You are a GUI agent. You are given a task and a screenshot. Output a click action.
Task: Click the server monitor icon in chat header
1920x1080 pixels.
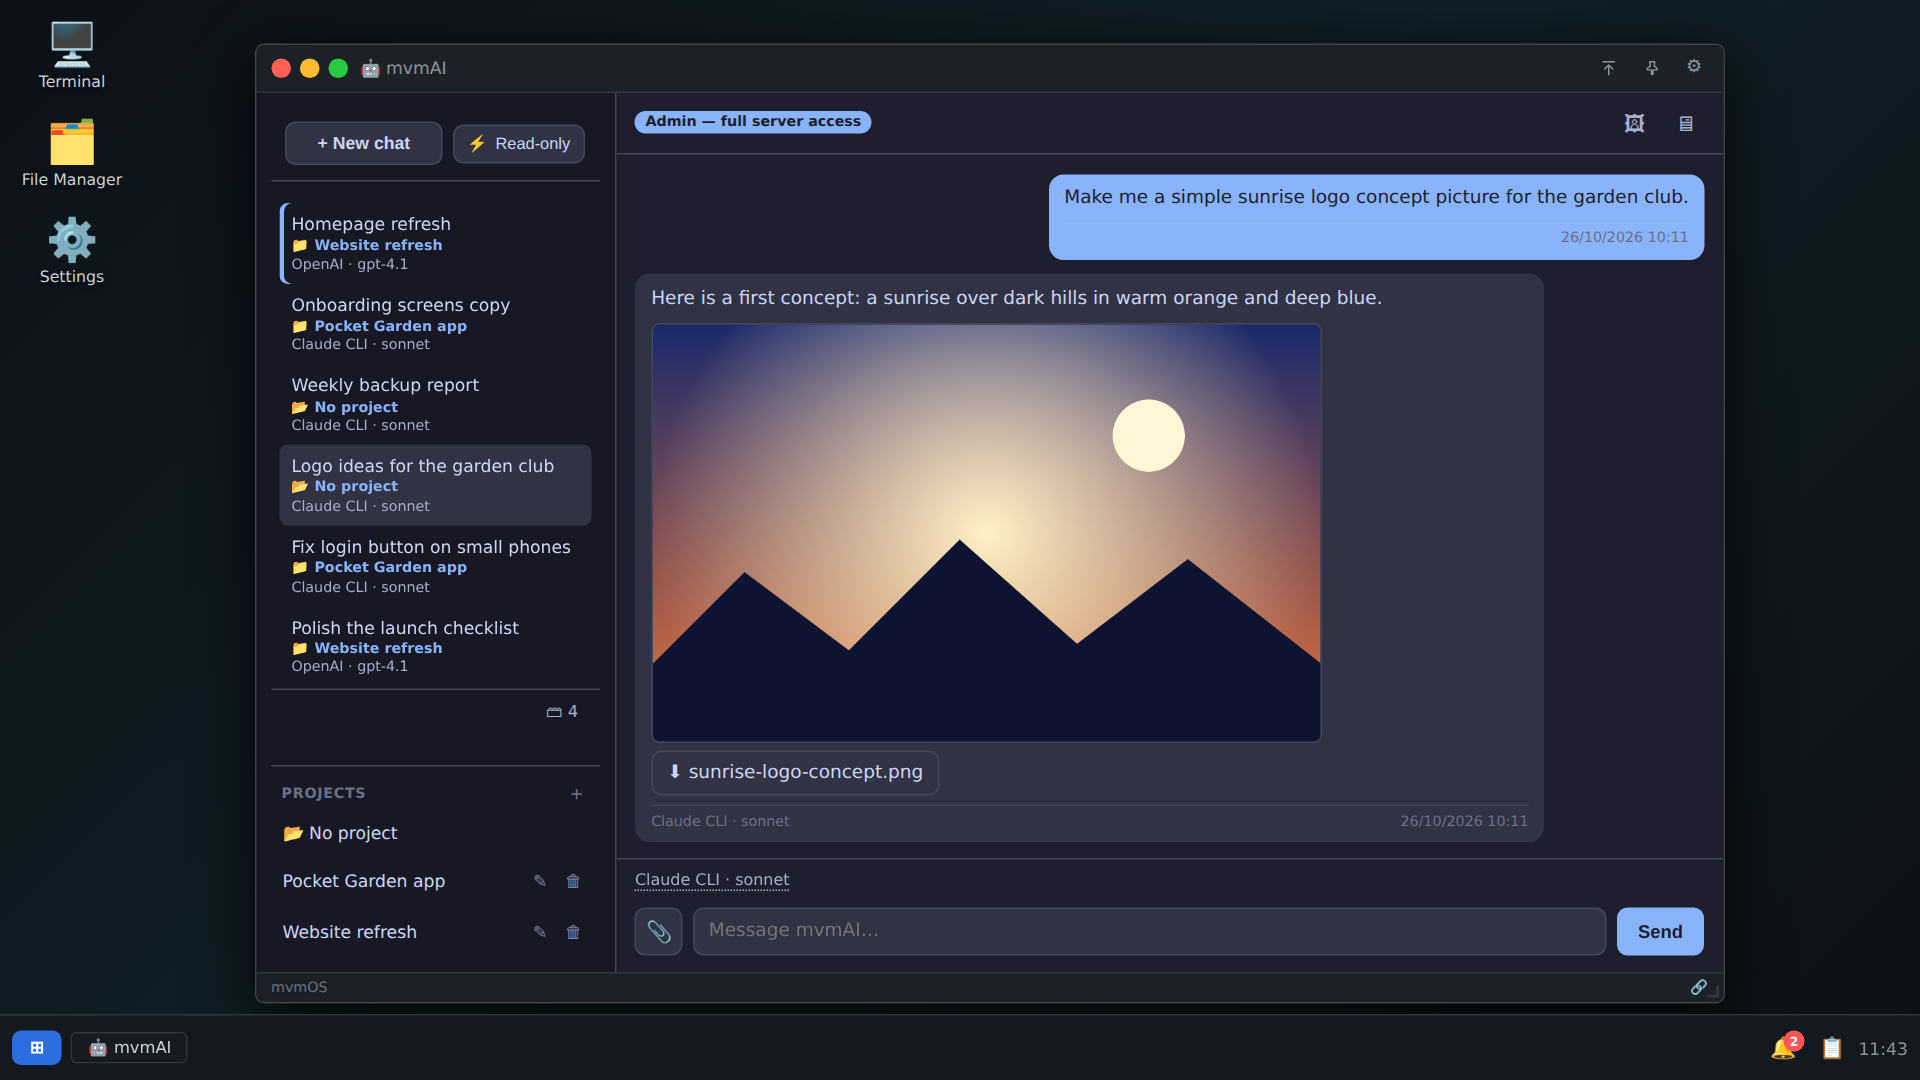pyautogui.click(x=1686, y=123)
